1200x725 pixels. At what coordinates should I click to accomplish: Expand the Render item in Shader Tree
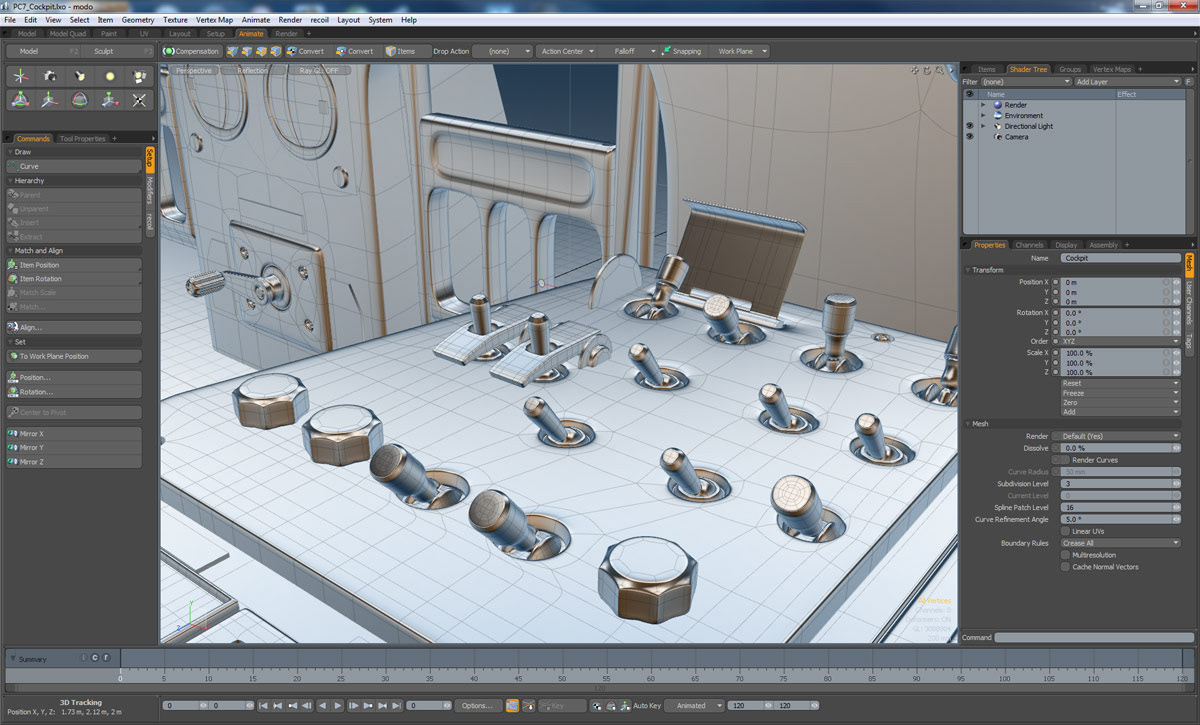click(x=983, y=105)
